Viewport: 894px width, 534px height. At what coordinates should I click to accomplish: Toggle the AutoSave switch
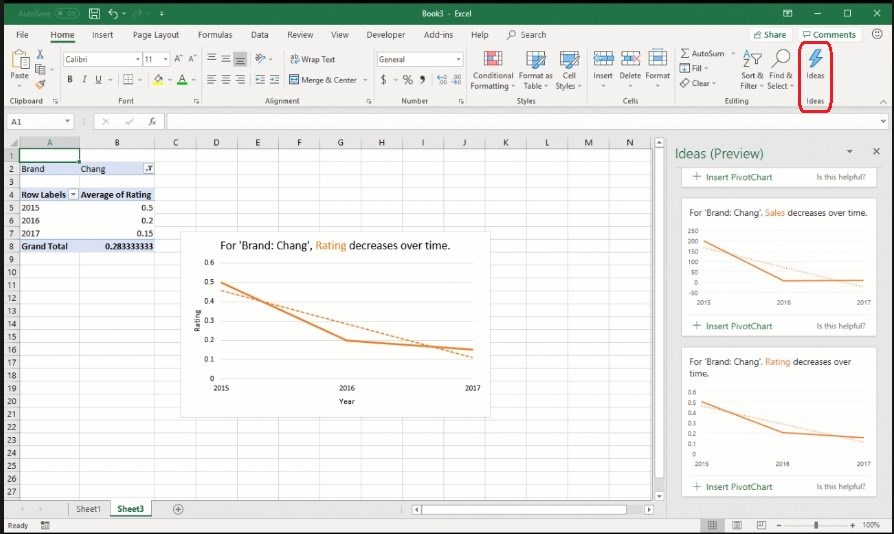coord(67,13)
